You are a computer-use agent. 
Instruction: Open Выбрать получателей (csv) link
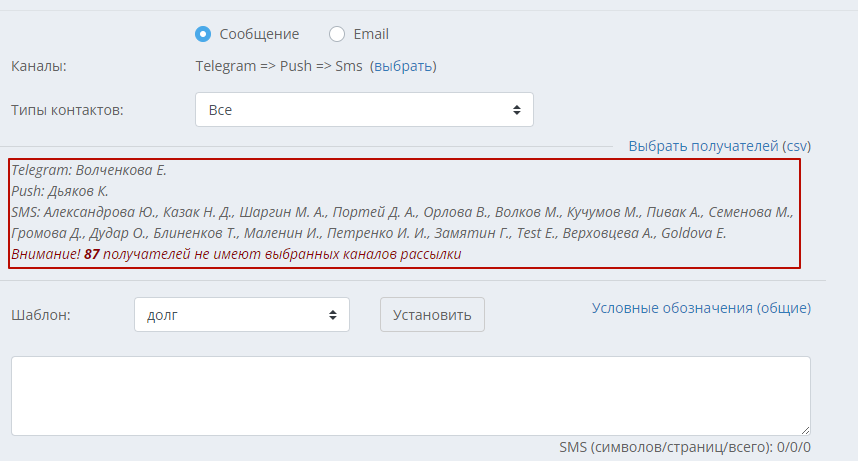pyautogui.click(x=720, y=146)
